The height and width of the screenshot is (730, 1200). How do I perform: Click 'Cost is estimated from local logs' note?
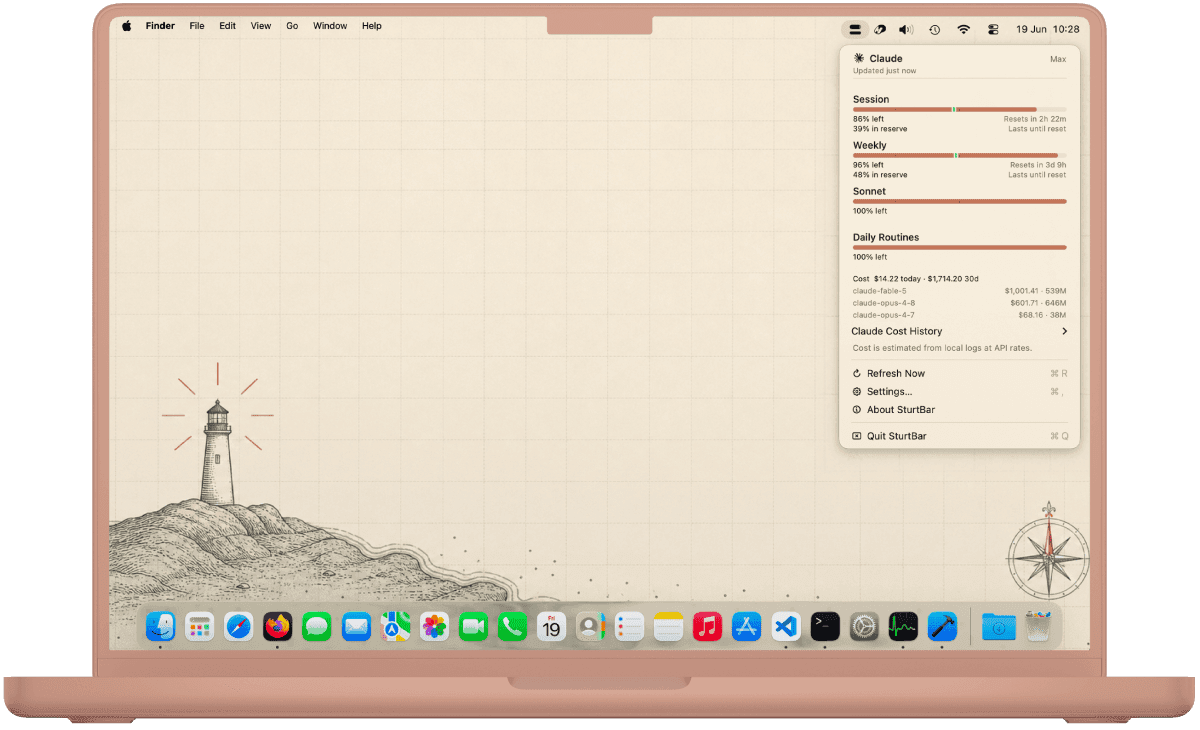[942, 348]
